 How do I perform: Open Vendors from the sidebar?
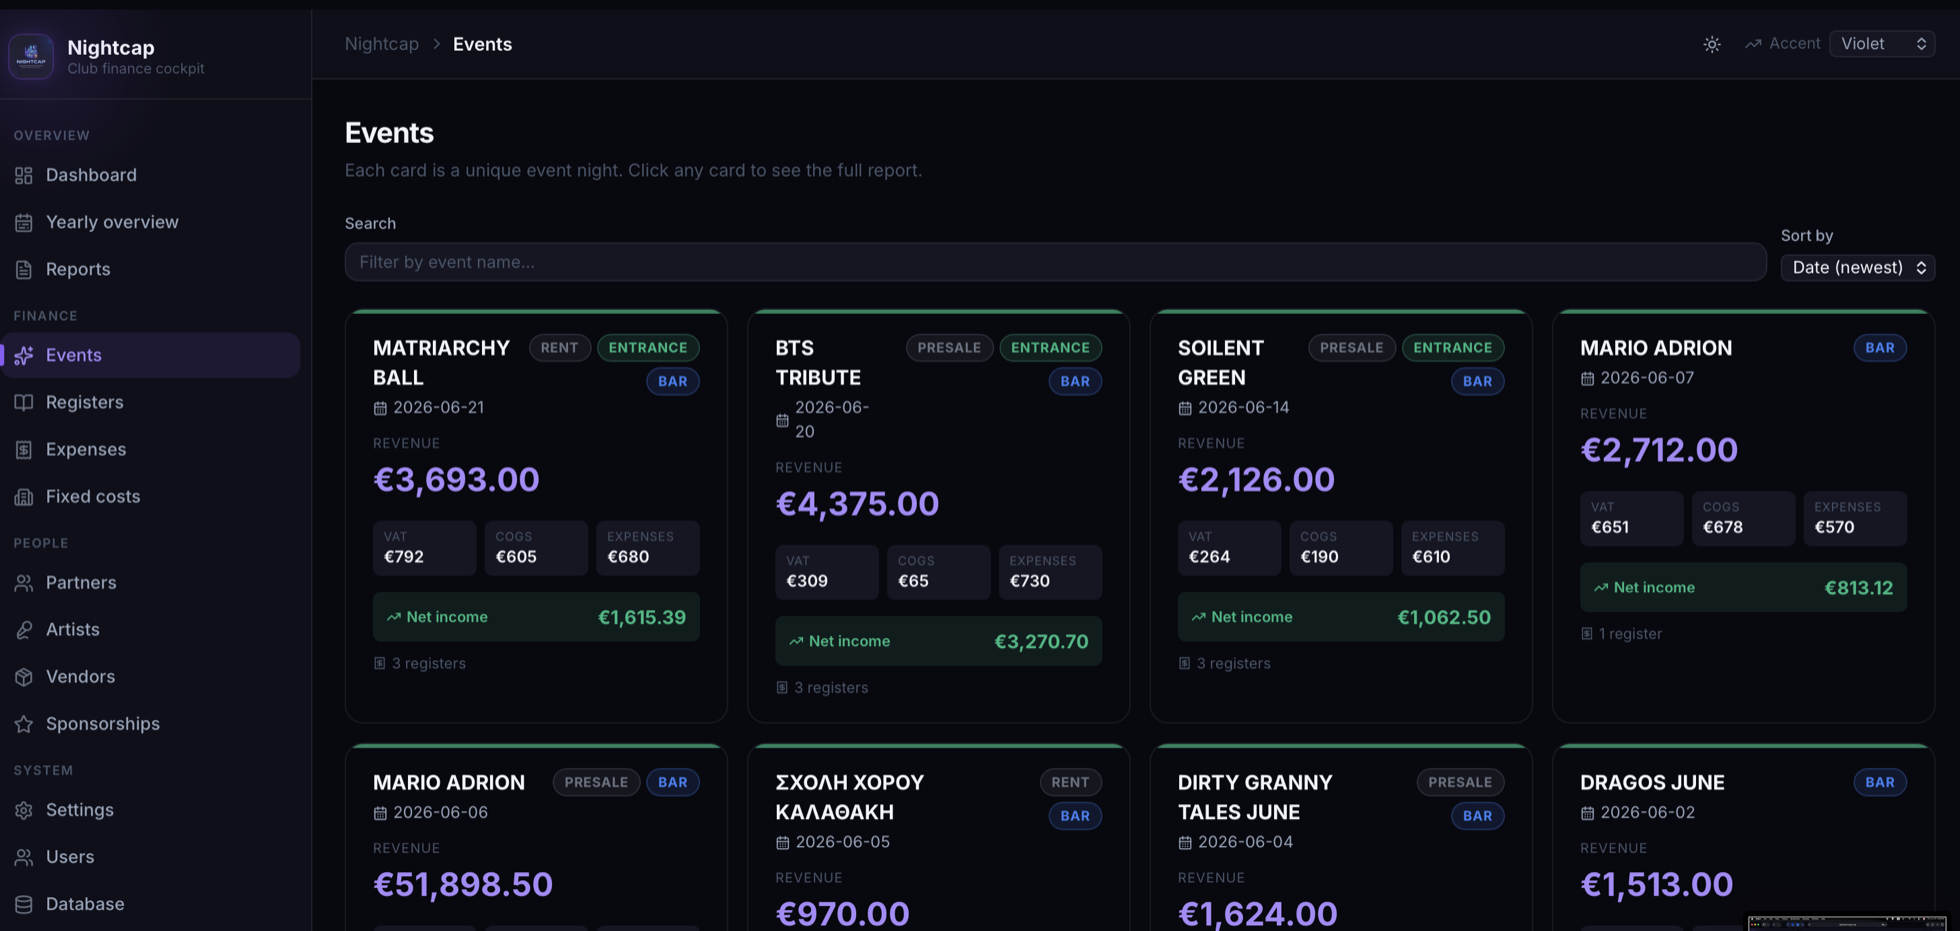point(150,676)
